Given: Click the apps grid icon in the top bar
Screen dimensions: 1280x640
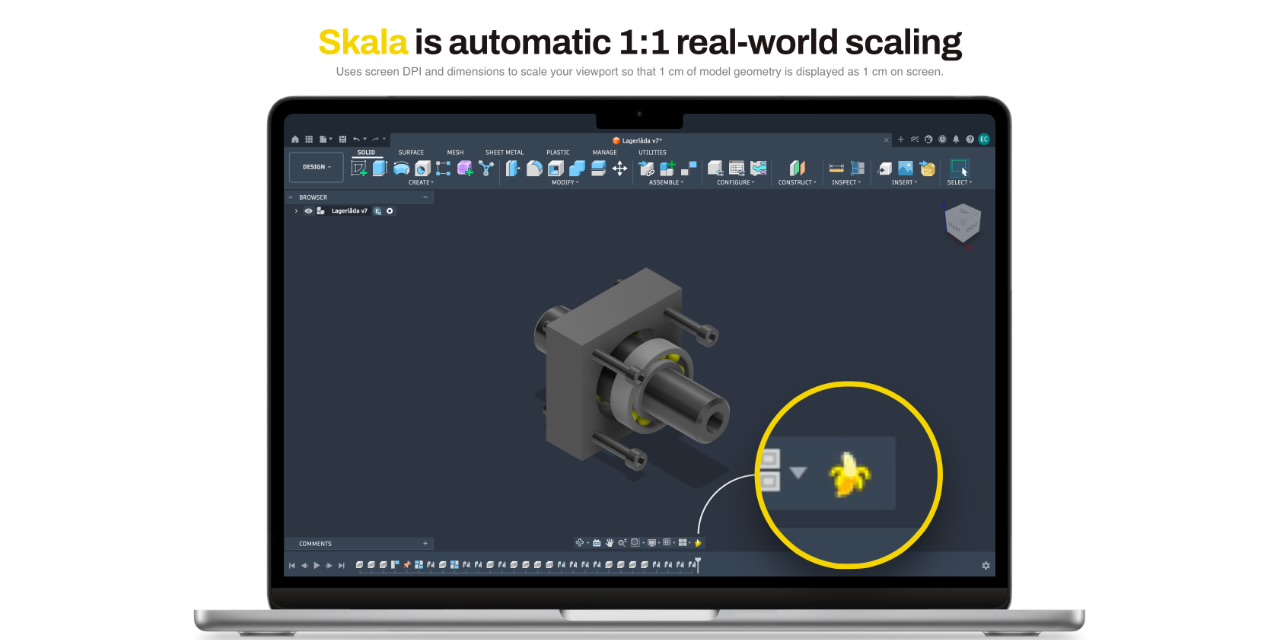Looking at the screenshot, I should 309,139.
